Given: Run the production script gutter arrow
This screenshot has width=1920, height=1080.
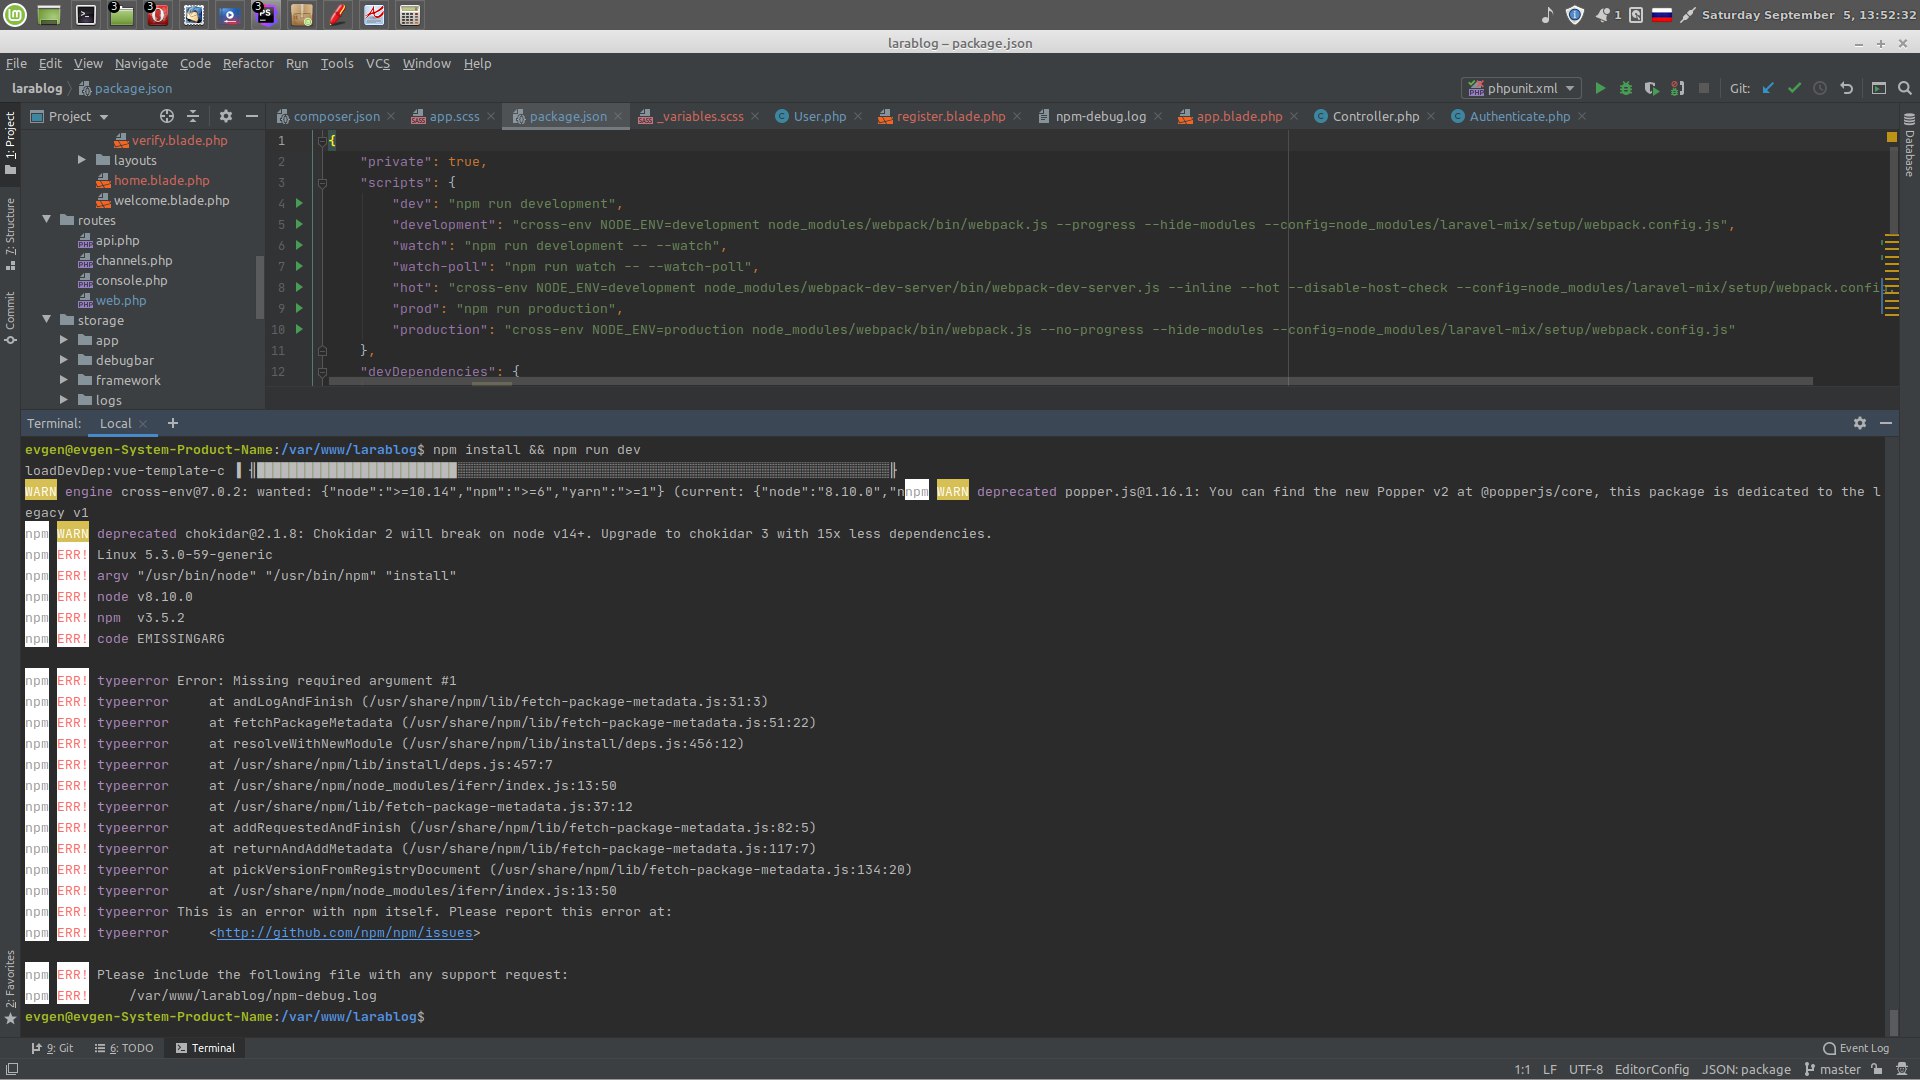Looking at the screenshot, I should click(x=298, y=329).
